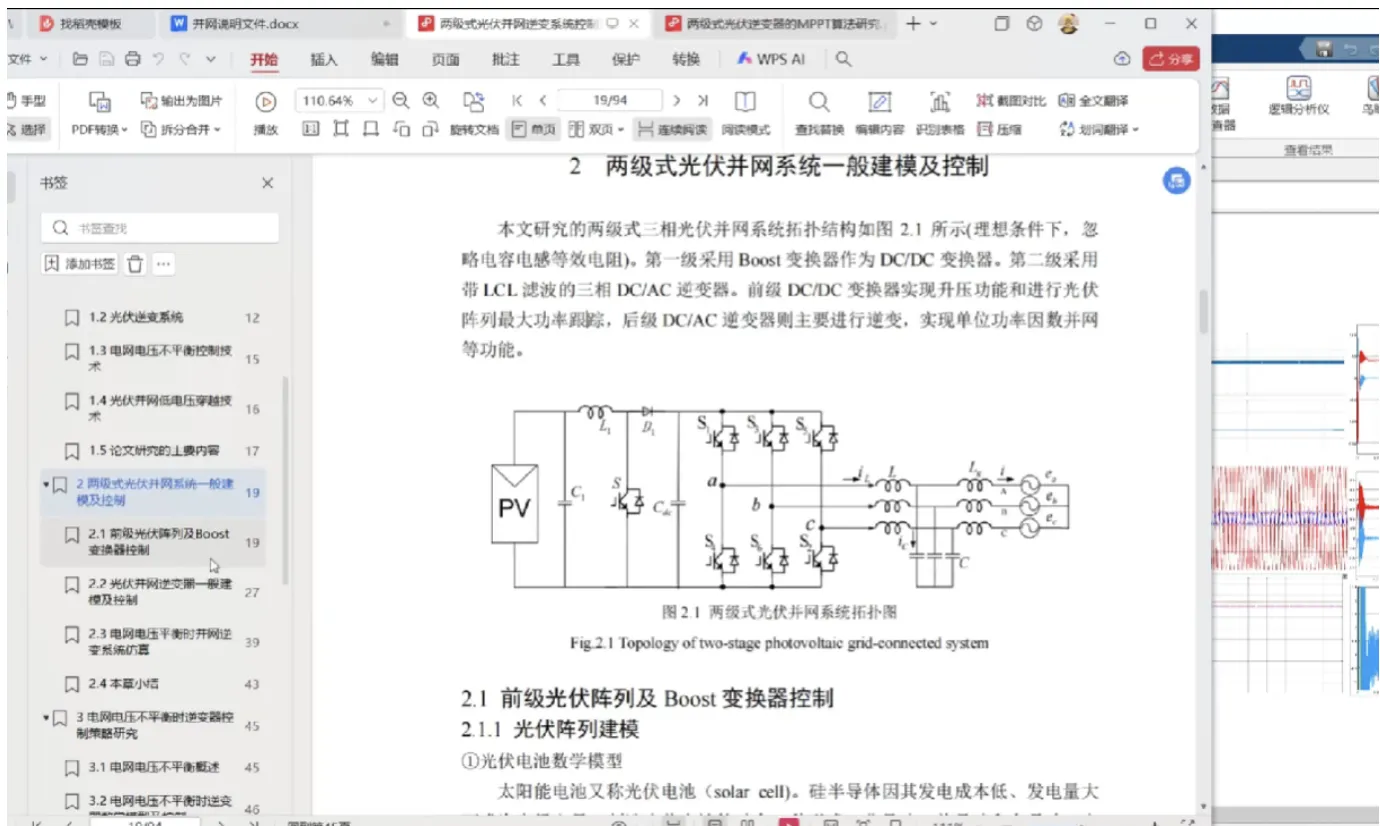
Task: Click the zoom in magnifier icon
Action: pos(431,100)
